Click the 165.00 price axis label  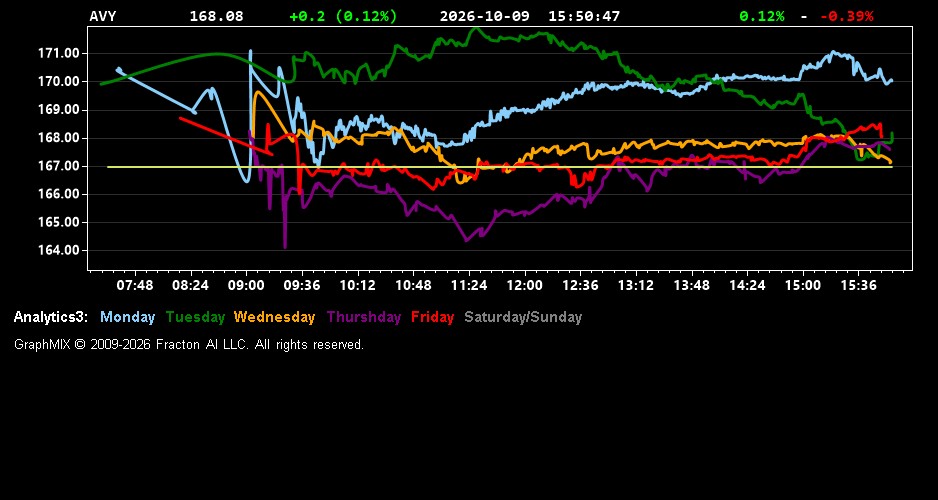59,222
